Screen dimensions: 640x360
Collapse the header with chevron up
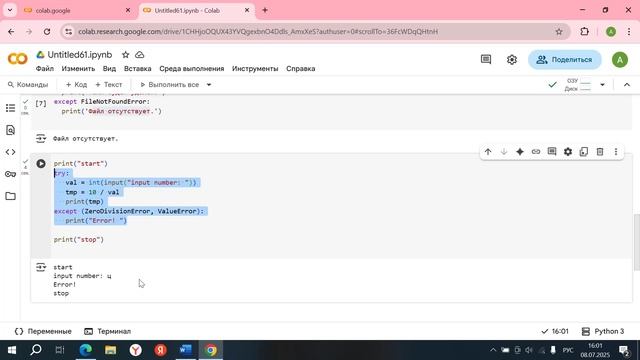627,85
